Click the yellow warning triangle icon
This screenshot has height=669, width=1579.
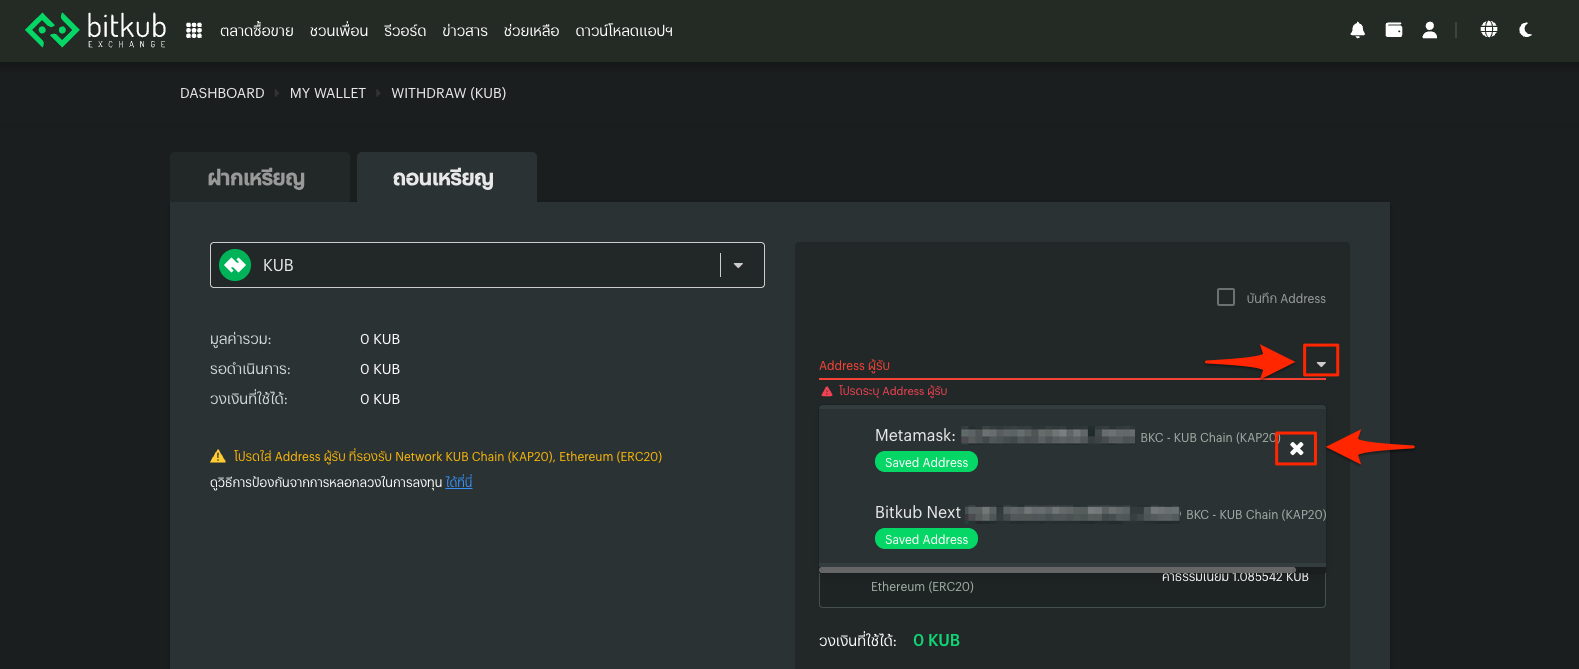[x=218, y=456]
